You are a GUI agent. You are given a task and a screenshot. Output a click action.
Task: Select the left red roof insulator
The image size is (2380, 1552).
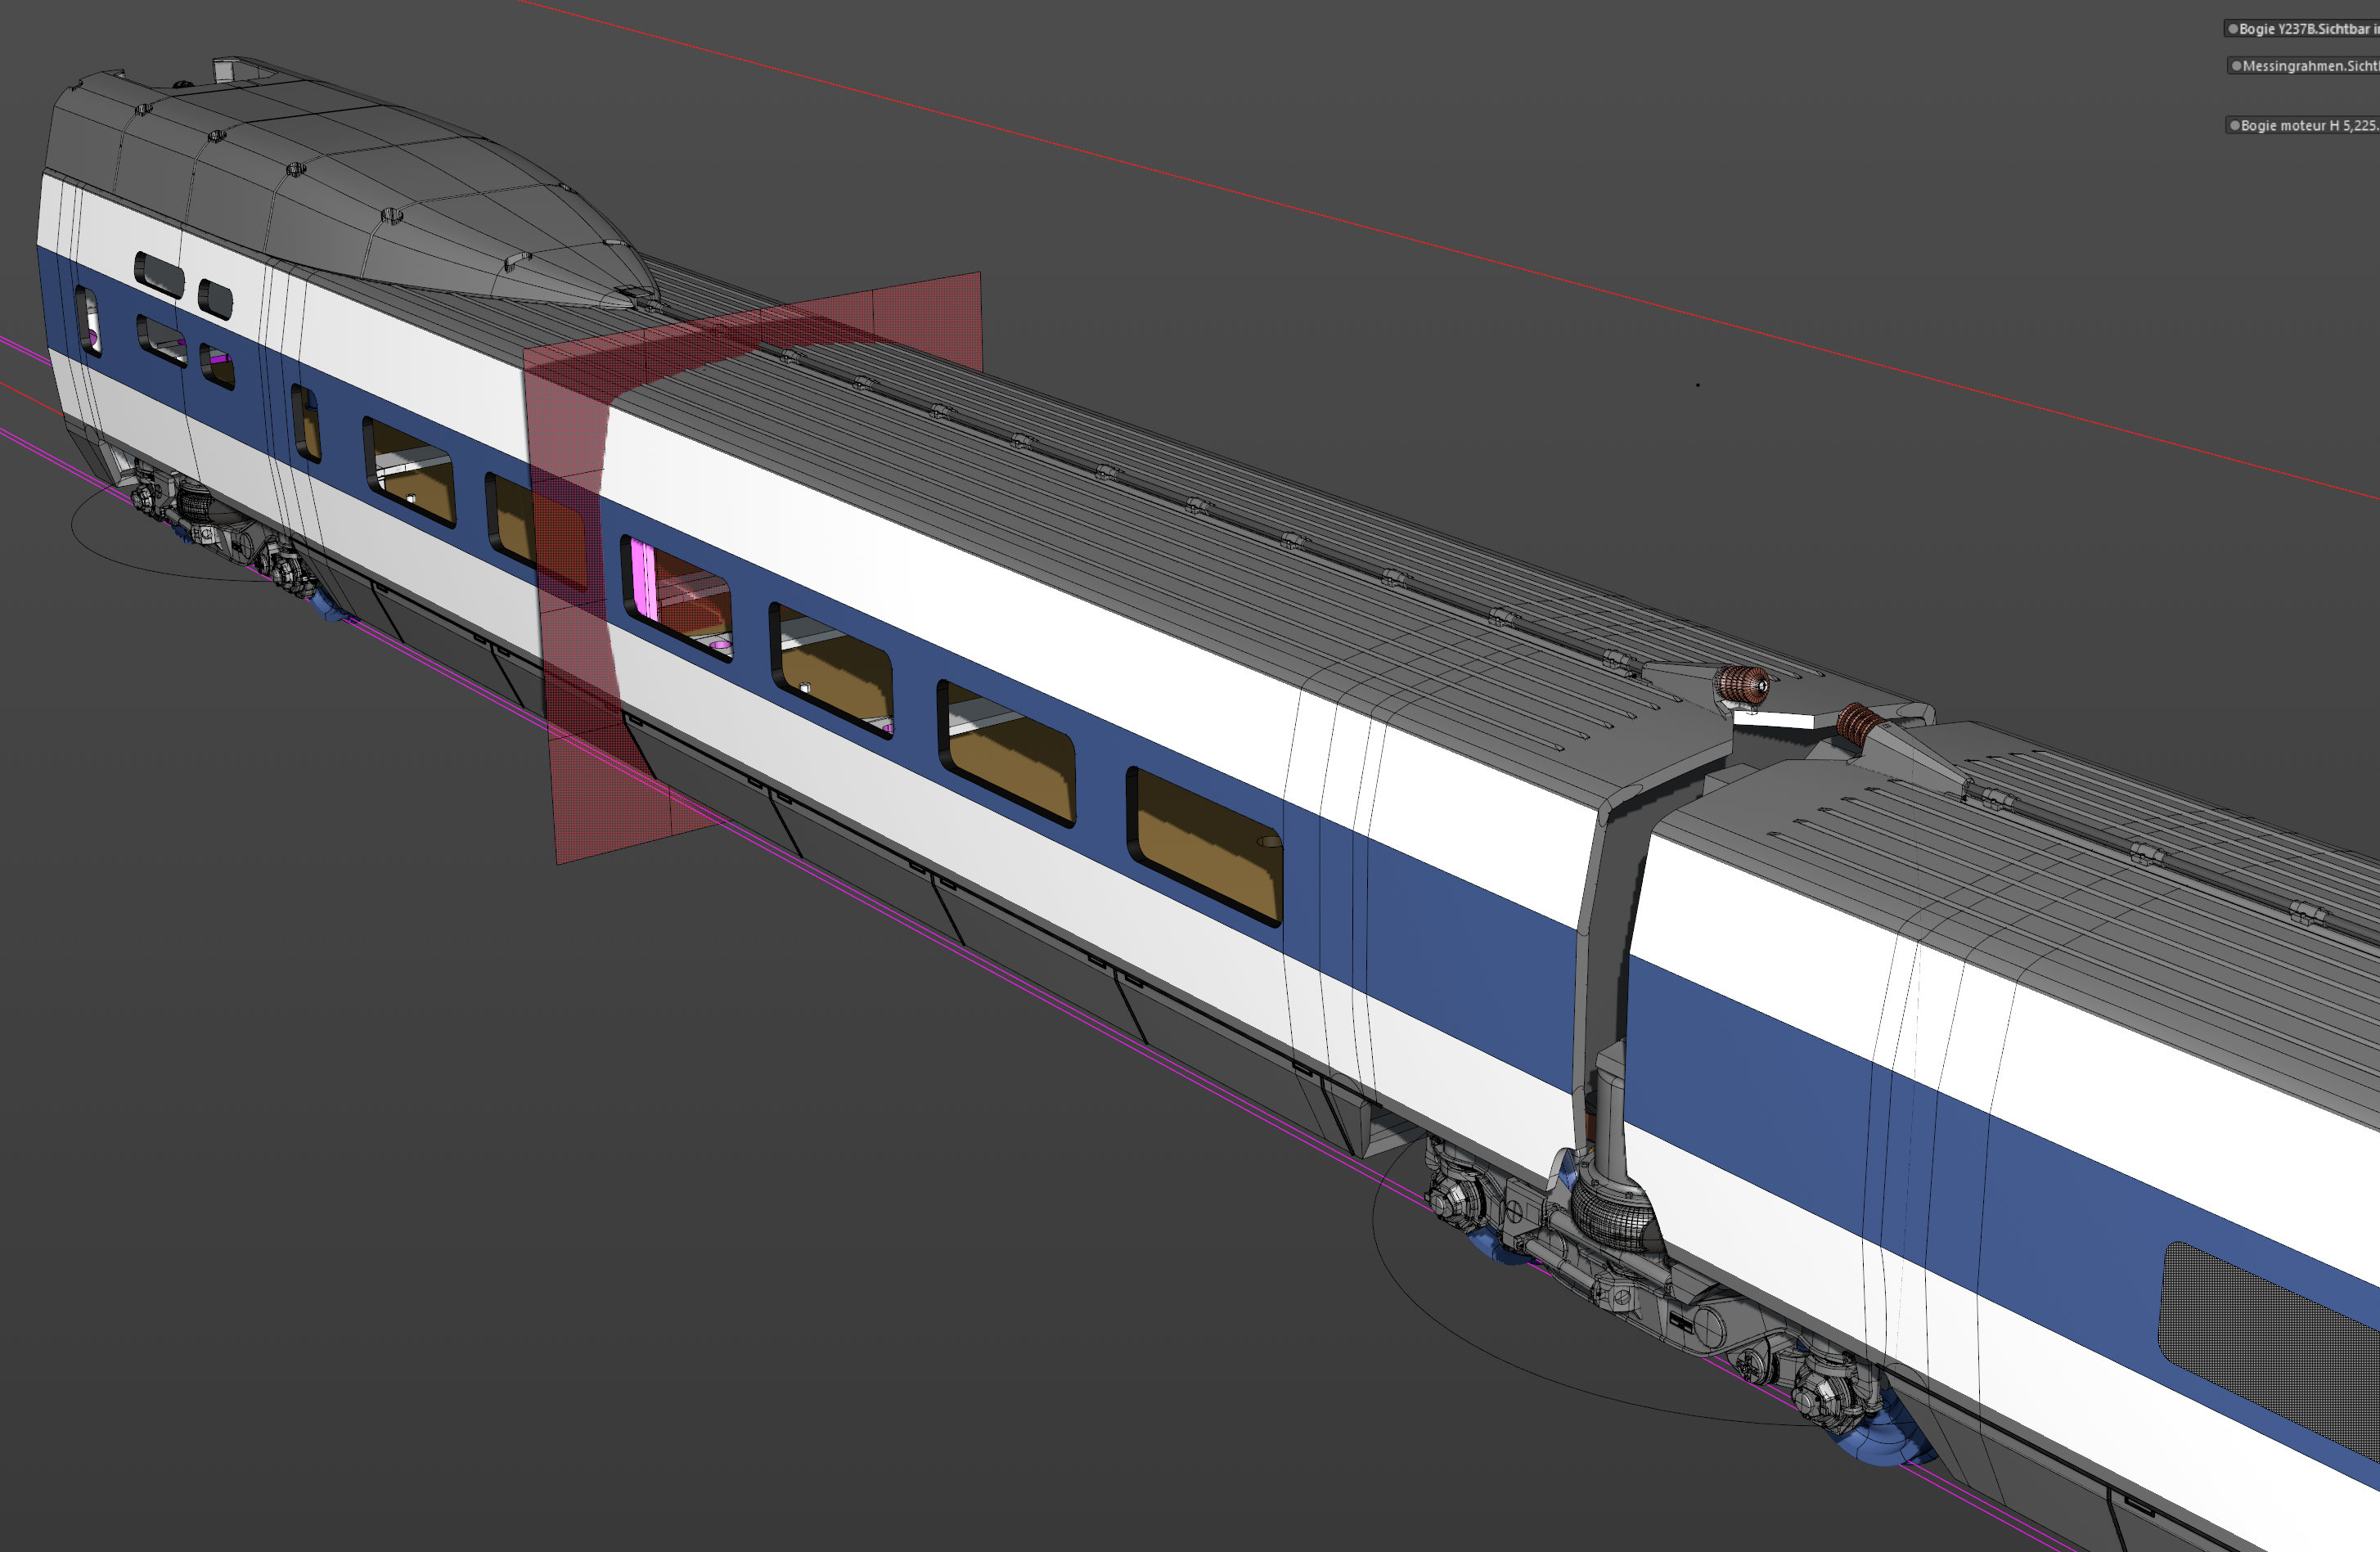tap(1743, 686)
